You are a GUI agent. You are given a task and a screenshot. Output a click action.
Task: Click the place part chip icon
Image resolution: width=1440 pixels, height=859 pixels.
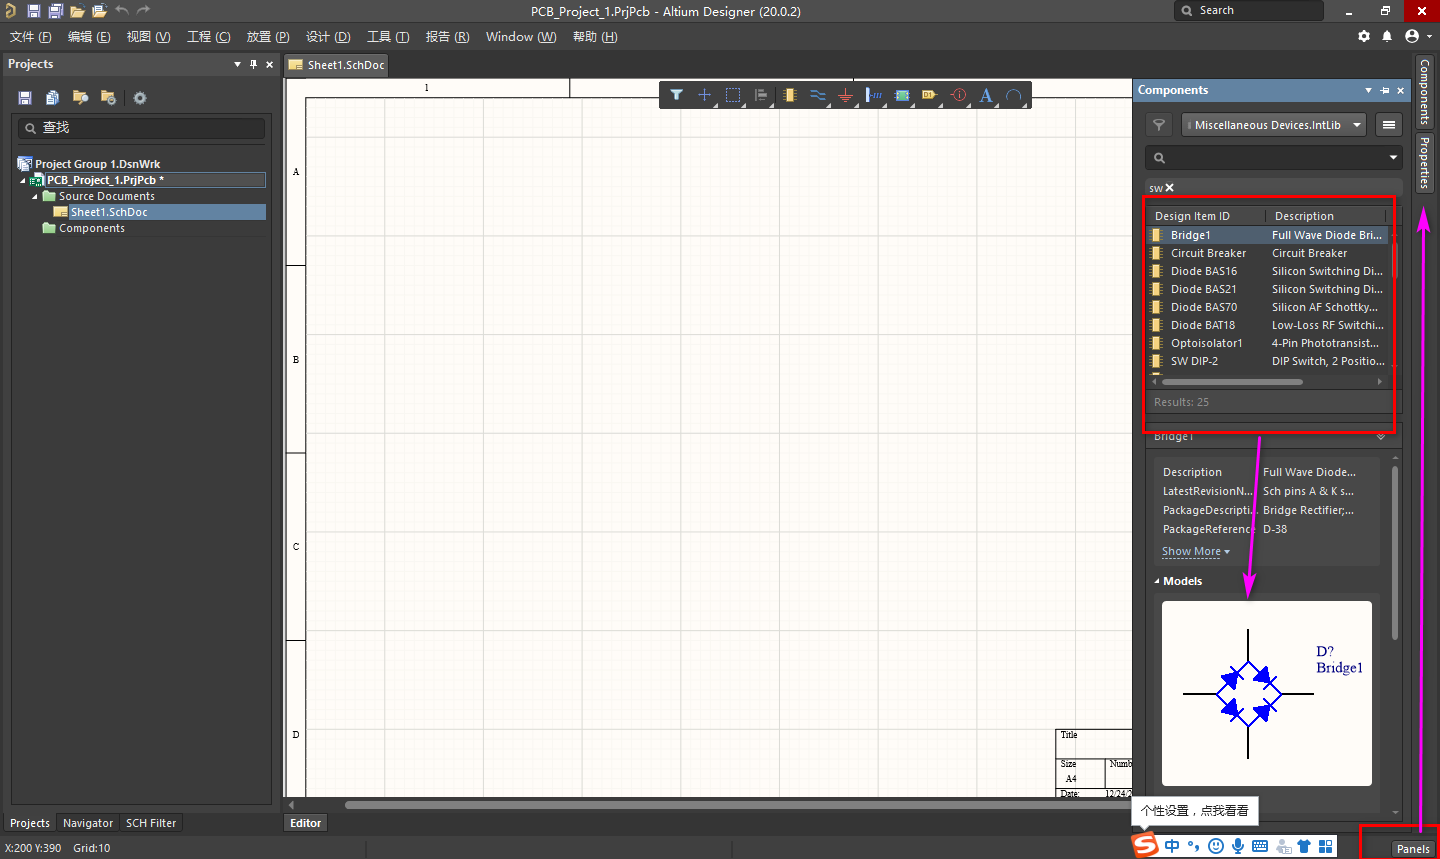click(790, 95)
